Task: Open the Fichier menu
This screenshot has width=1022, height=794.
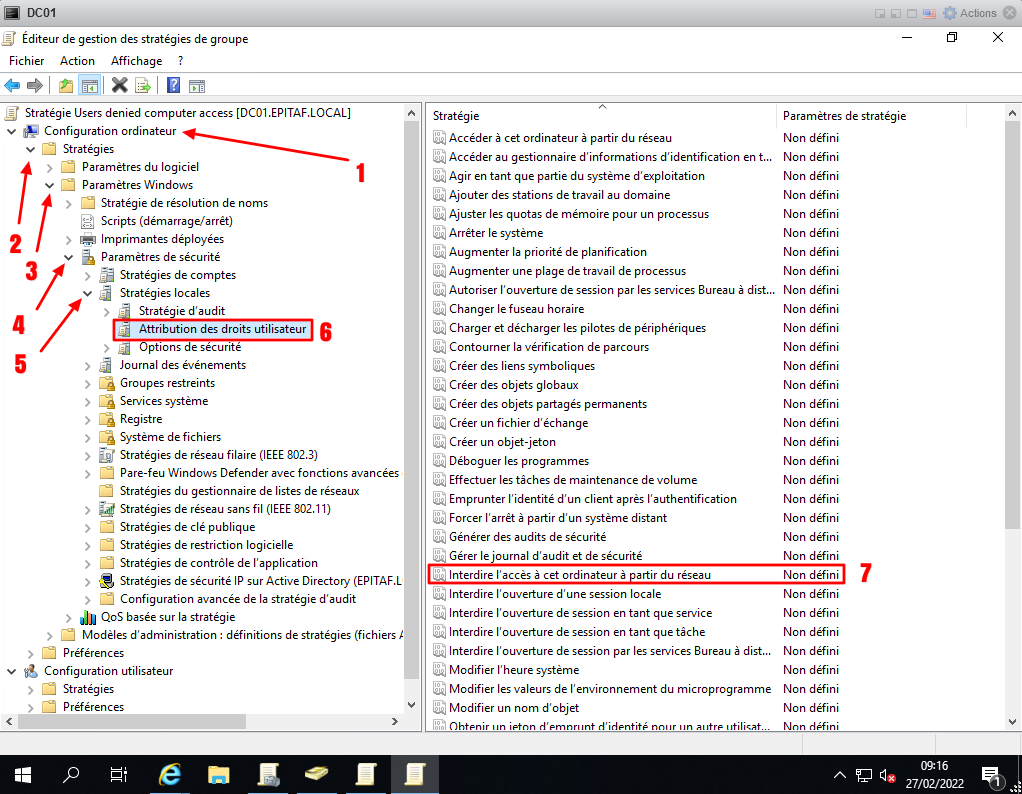Action: (x=27, y=61)
